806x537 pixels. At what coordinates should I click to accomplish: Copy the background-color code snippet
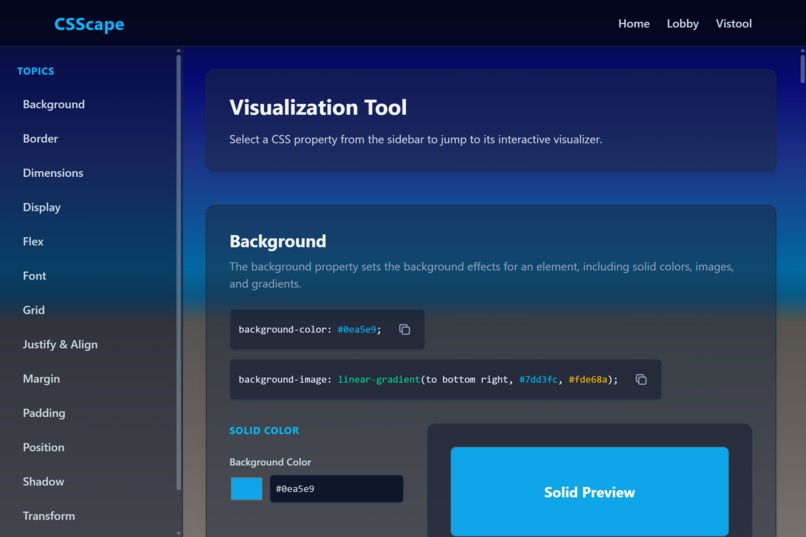coord(405,329)
